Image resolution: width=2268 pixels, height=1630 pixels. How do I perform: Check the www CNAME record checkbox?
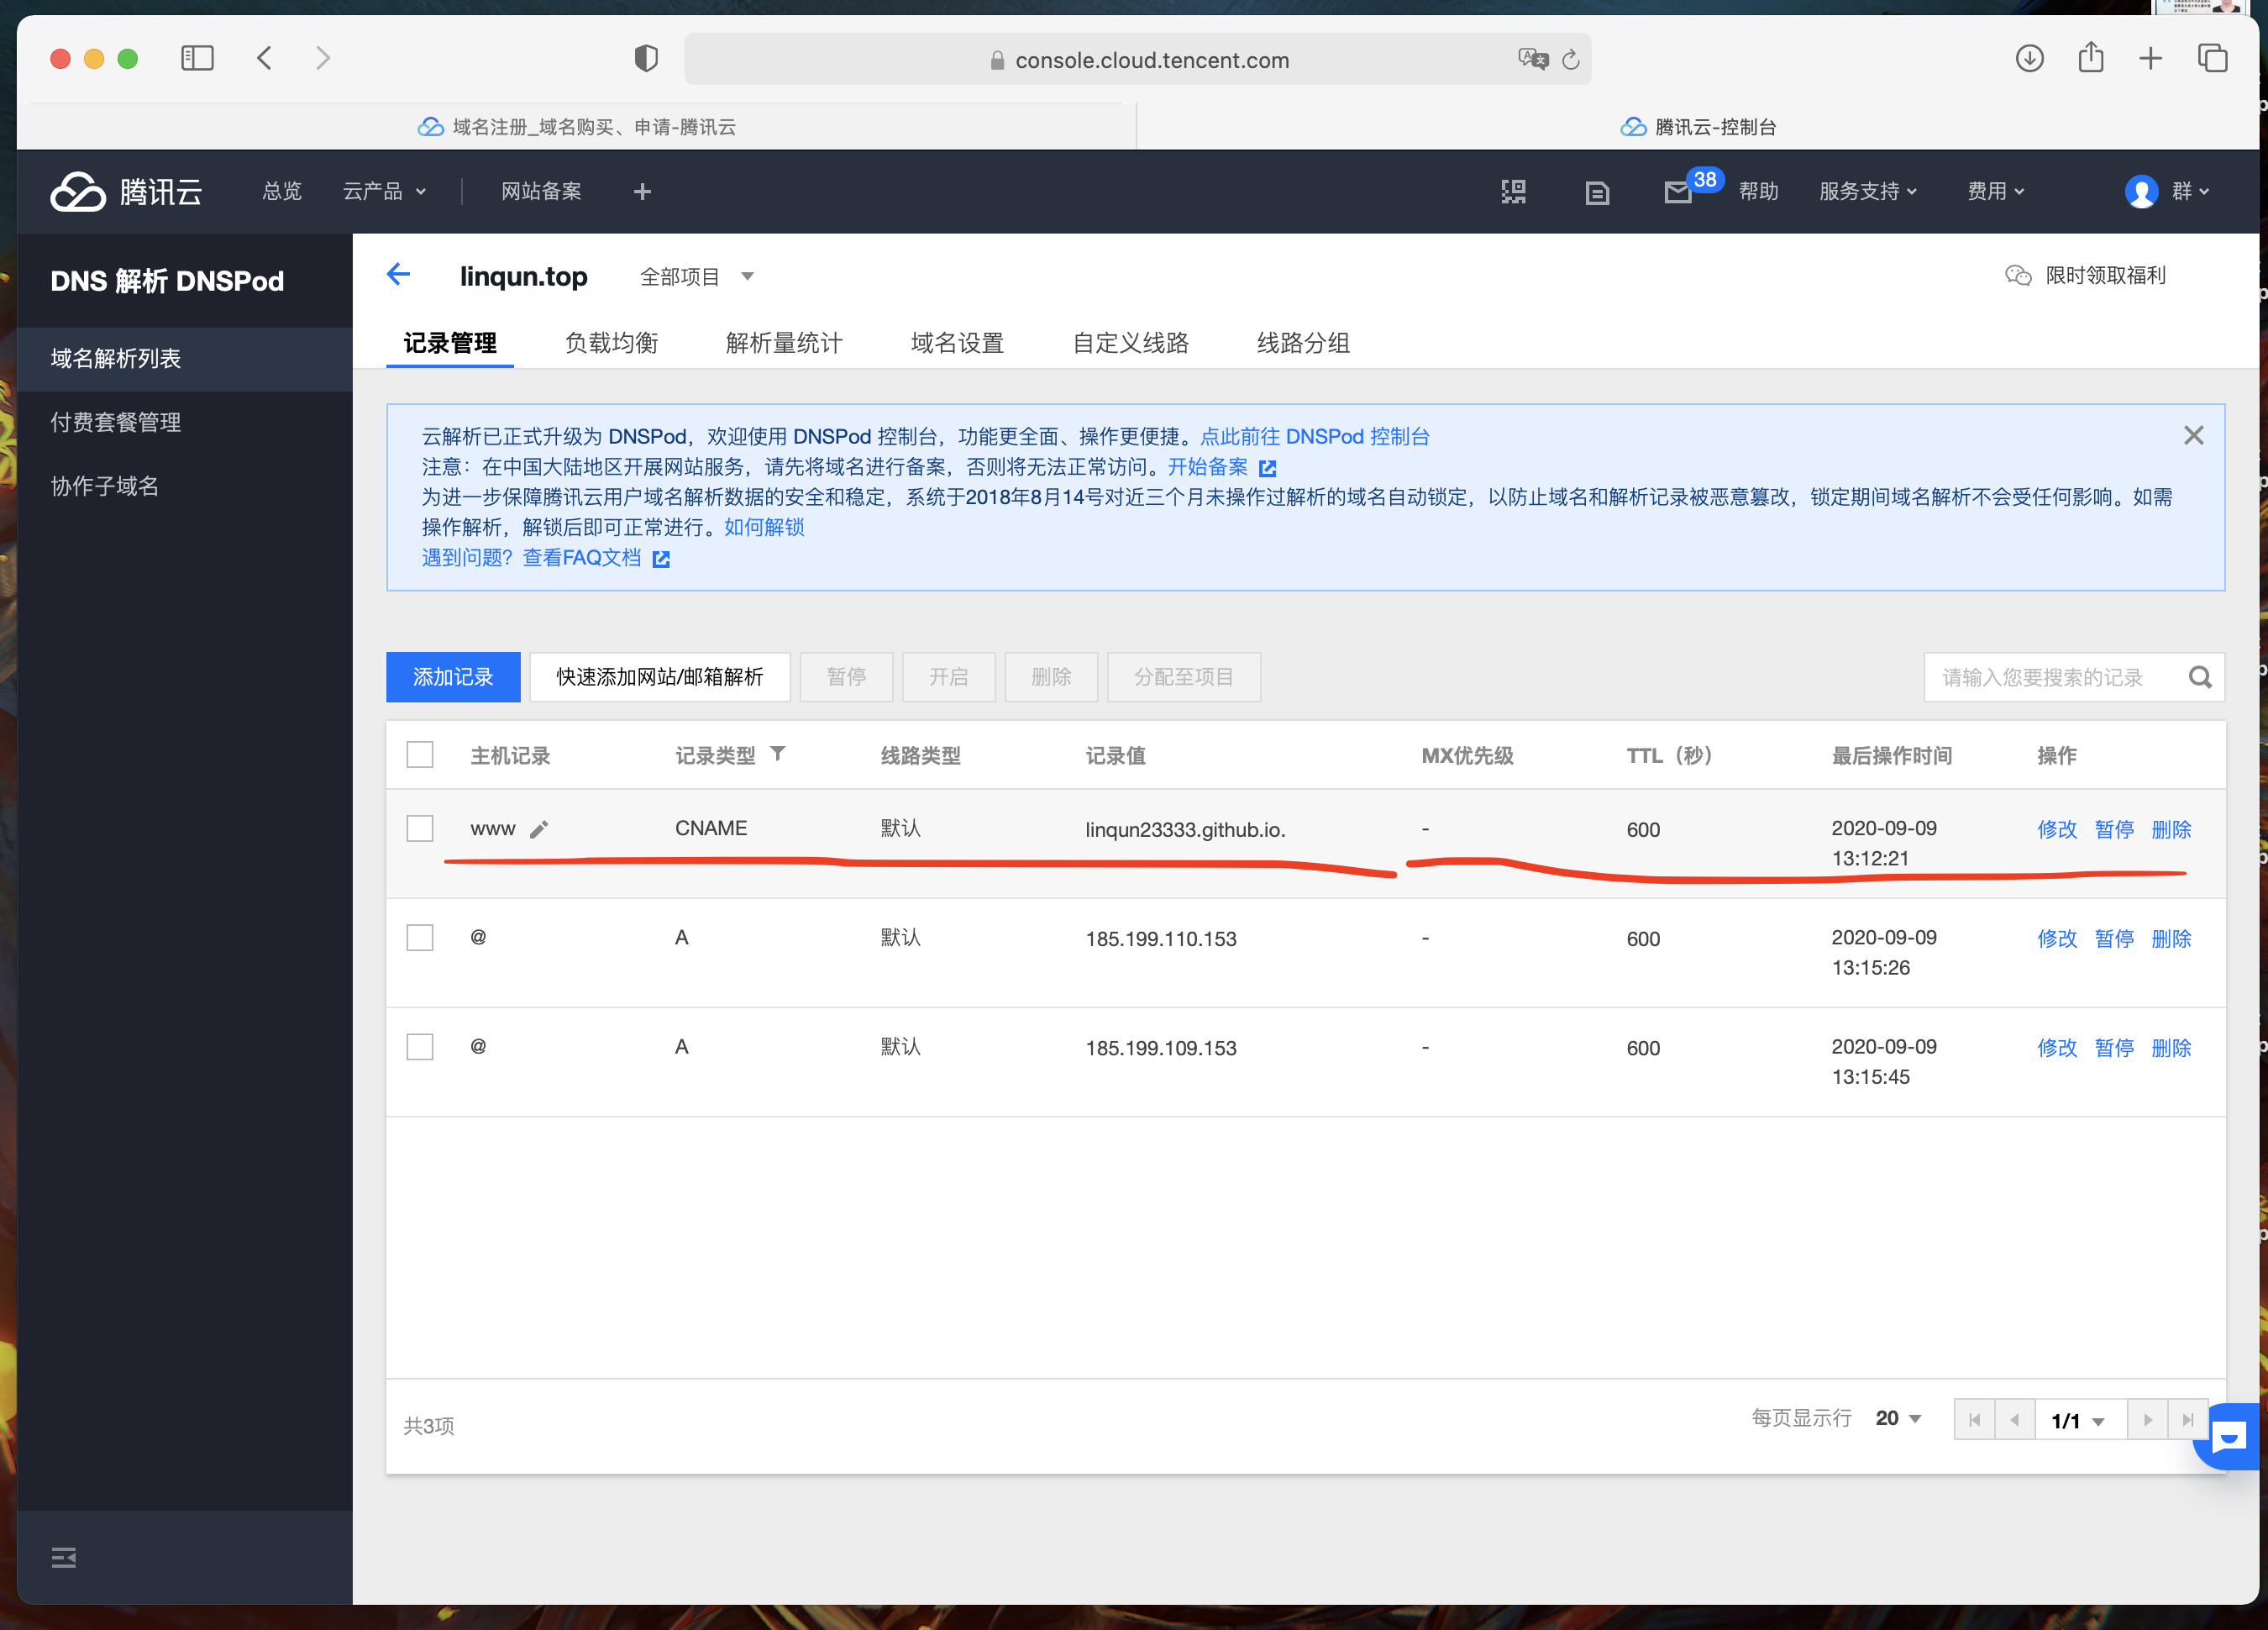pyautogui.click(x=420, y=828)
